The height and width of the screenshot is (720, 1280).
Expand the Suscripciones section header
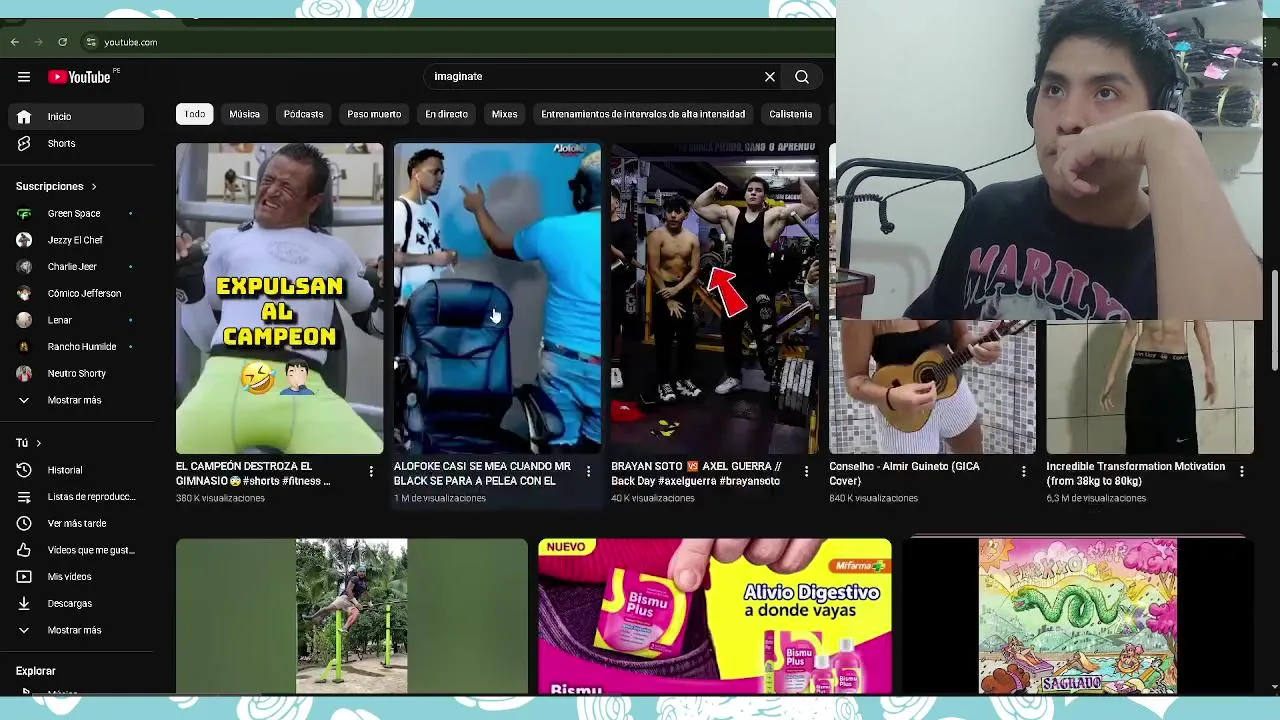[56, 187]
